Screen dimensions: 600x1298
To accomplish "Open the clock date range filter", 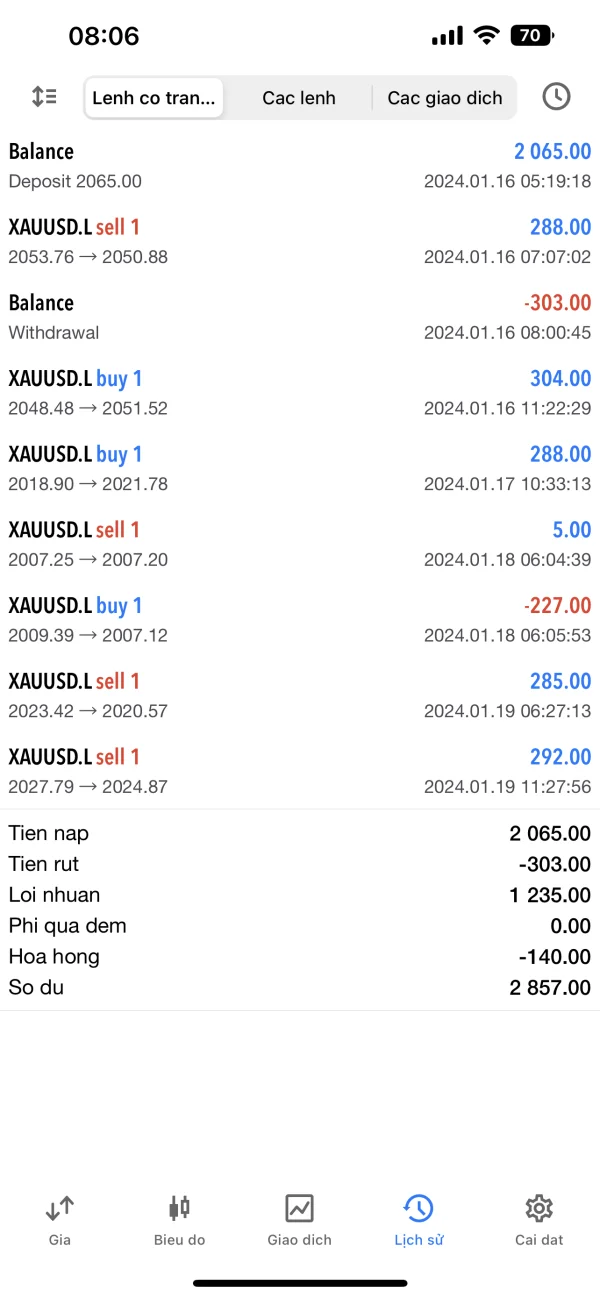I will [556, 97].
